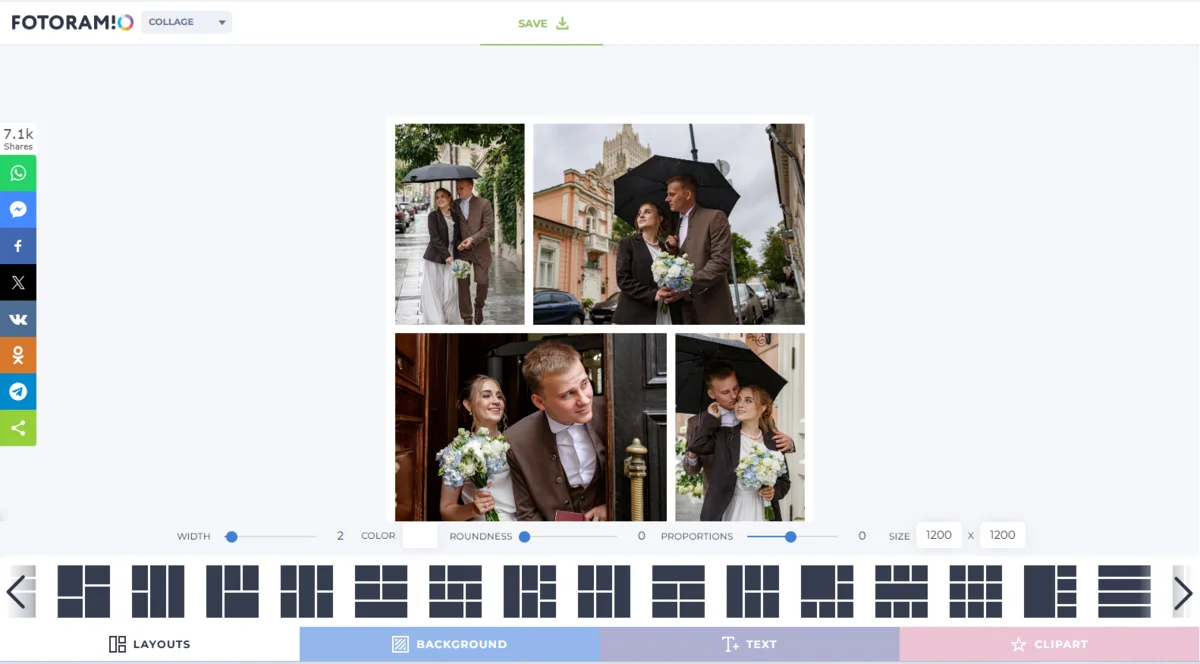Adjust the ROUNDNESS slider handle

[x=524, y=537]
